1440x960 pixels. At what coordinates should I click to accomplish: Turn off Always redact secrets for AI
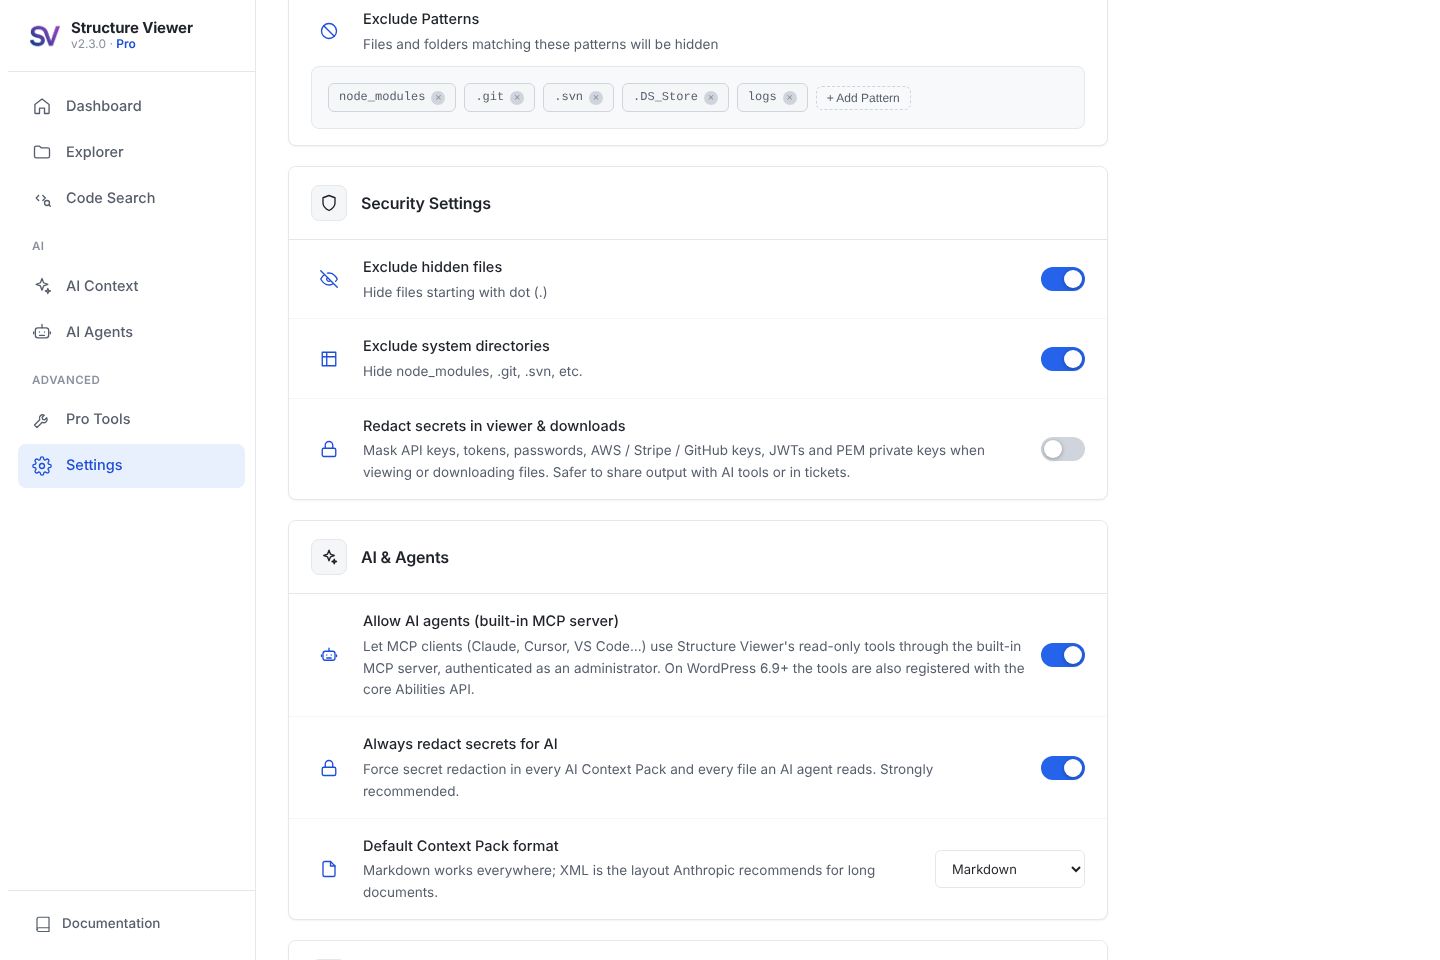1063,768
